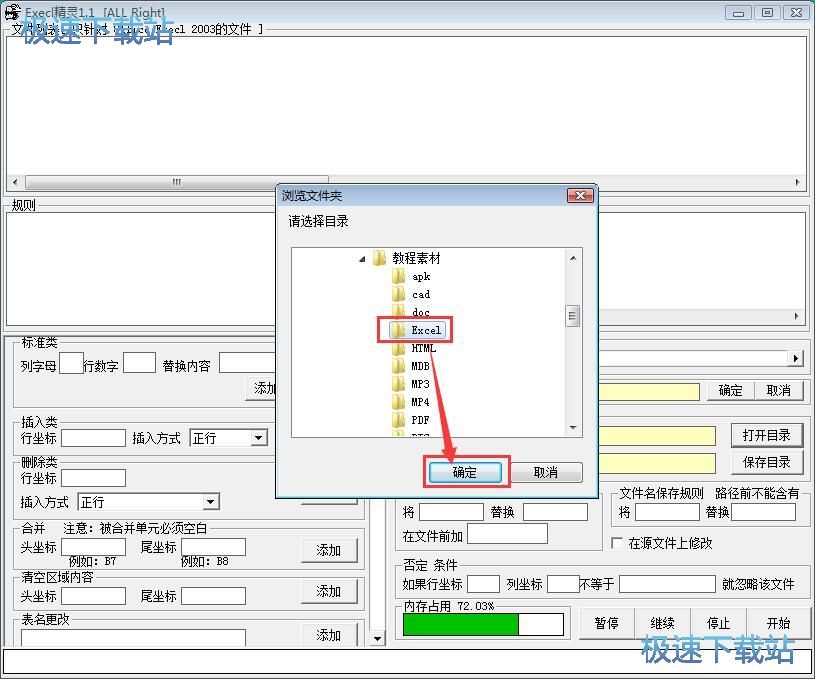Viewport: 815px width, 679px height.
Task: Pick the HTML folder in directory list
Action: [x=423, y=348]
